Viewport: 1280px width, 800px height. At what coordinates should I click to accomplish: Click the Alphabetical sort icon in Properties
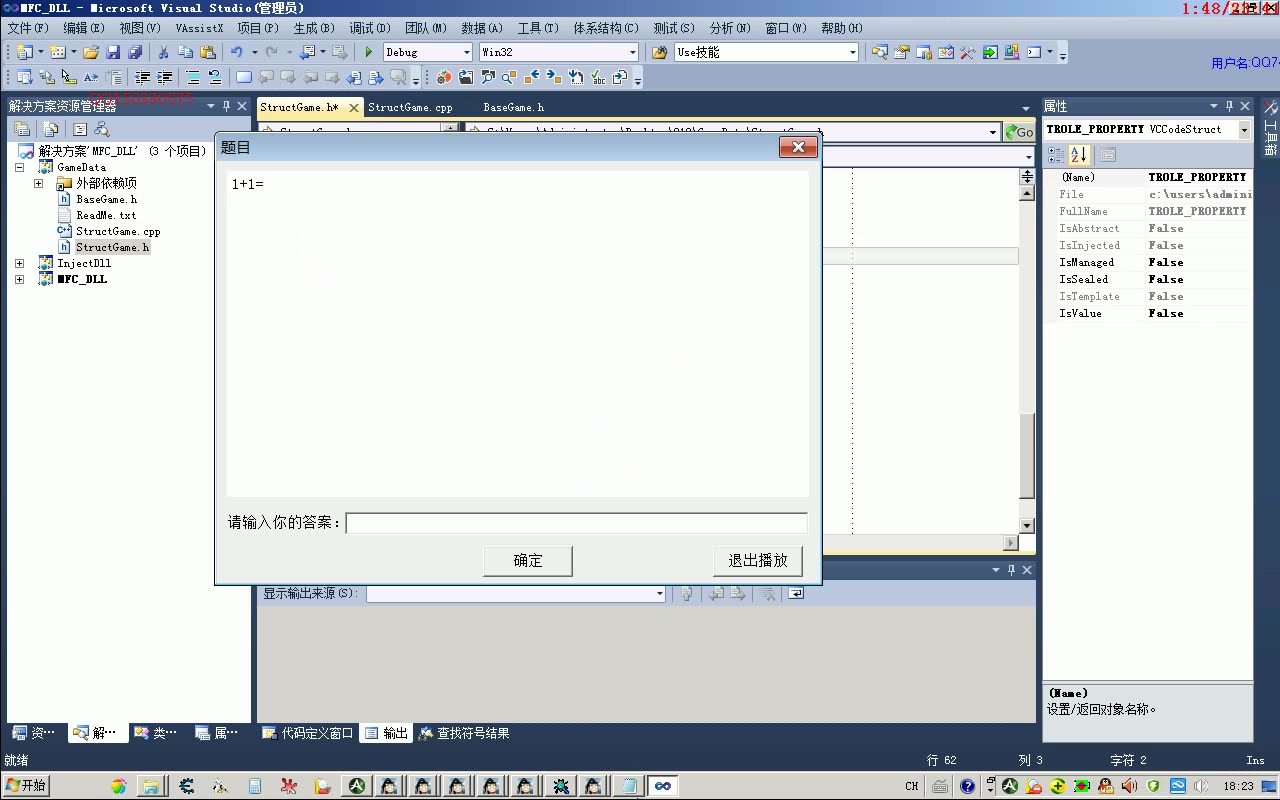(1078, 155)
